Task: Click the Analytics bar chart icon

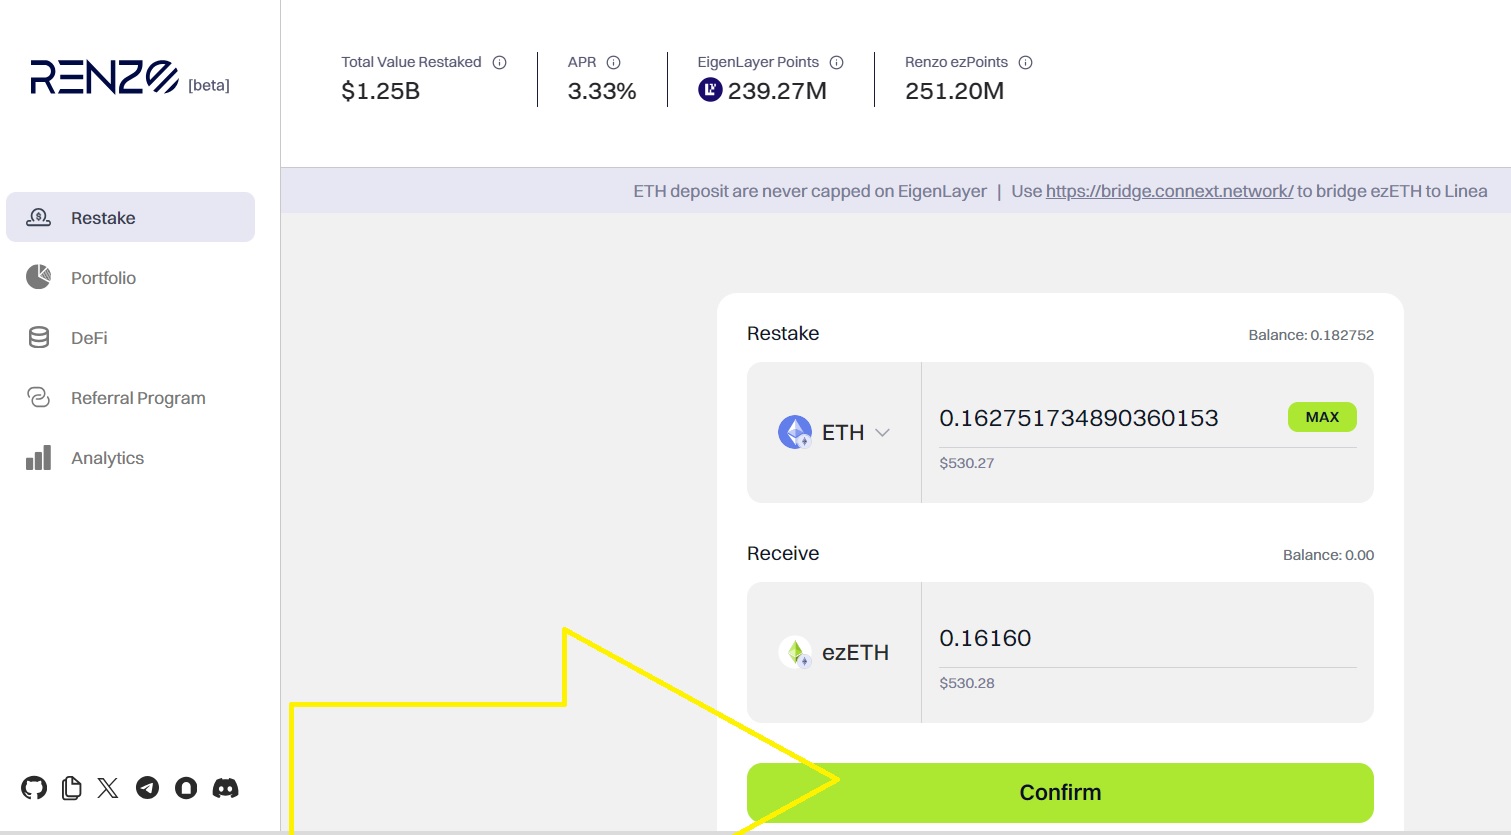Action: (38, 457)
